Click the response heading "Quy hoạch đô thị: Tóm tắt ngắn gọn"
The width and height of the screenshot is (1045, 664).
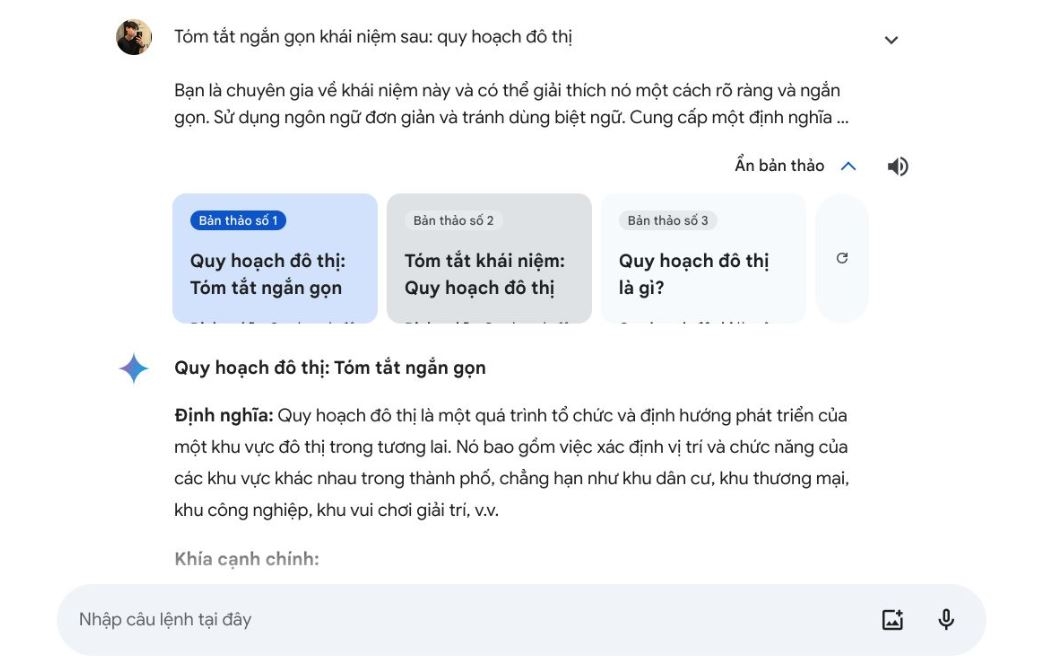330,368
